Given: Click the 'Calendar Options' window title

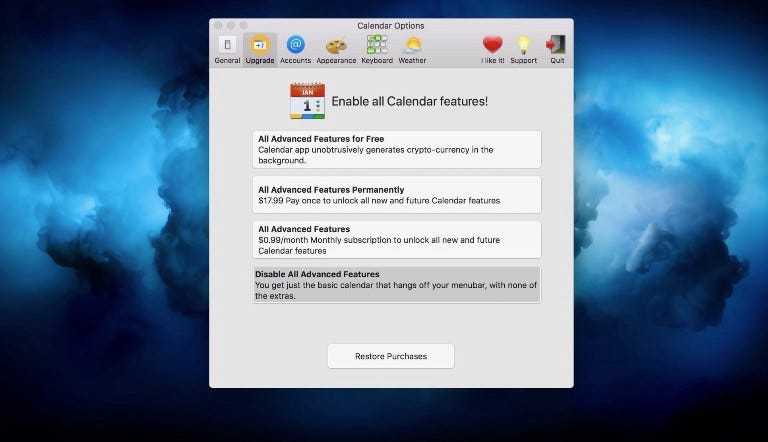Looking at the screenshot, I should 391,25.
